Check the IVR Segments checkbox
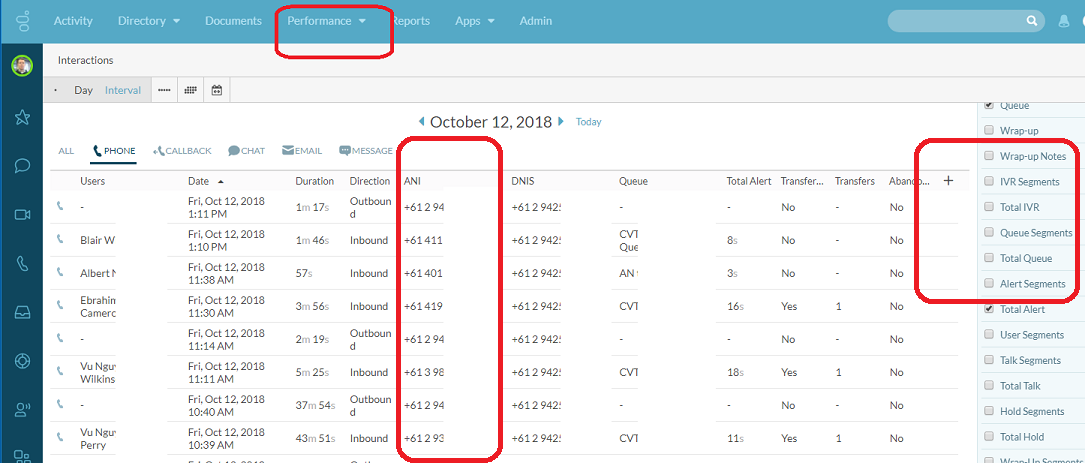The image size is (1085, 463). (989, 181)
